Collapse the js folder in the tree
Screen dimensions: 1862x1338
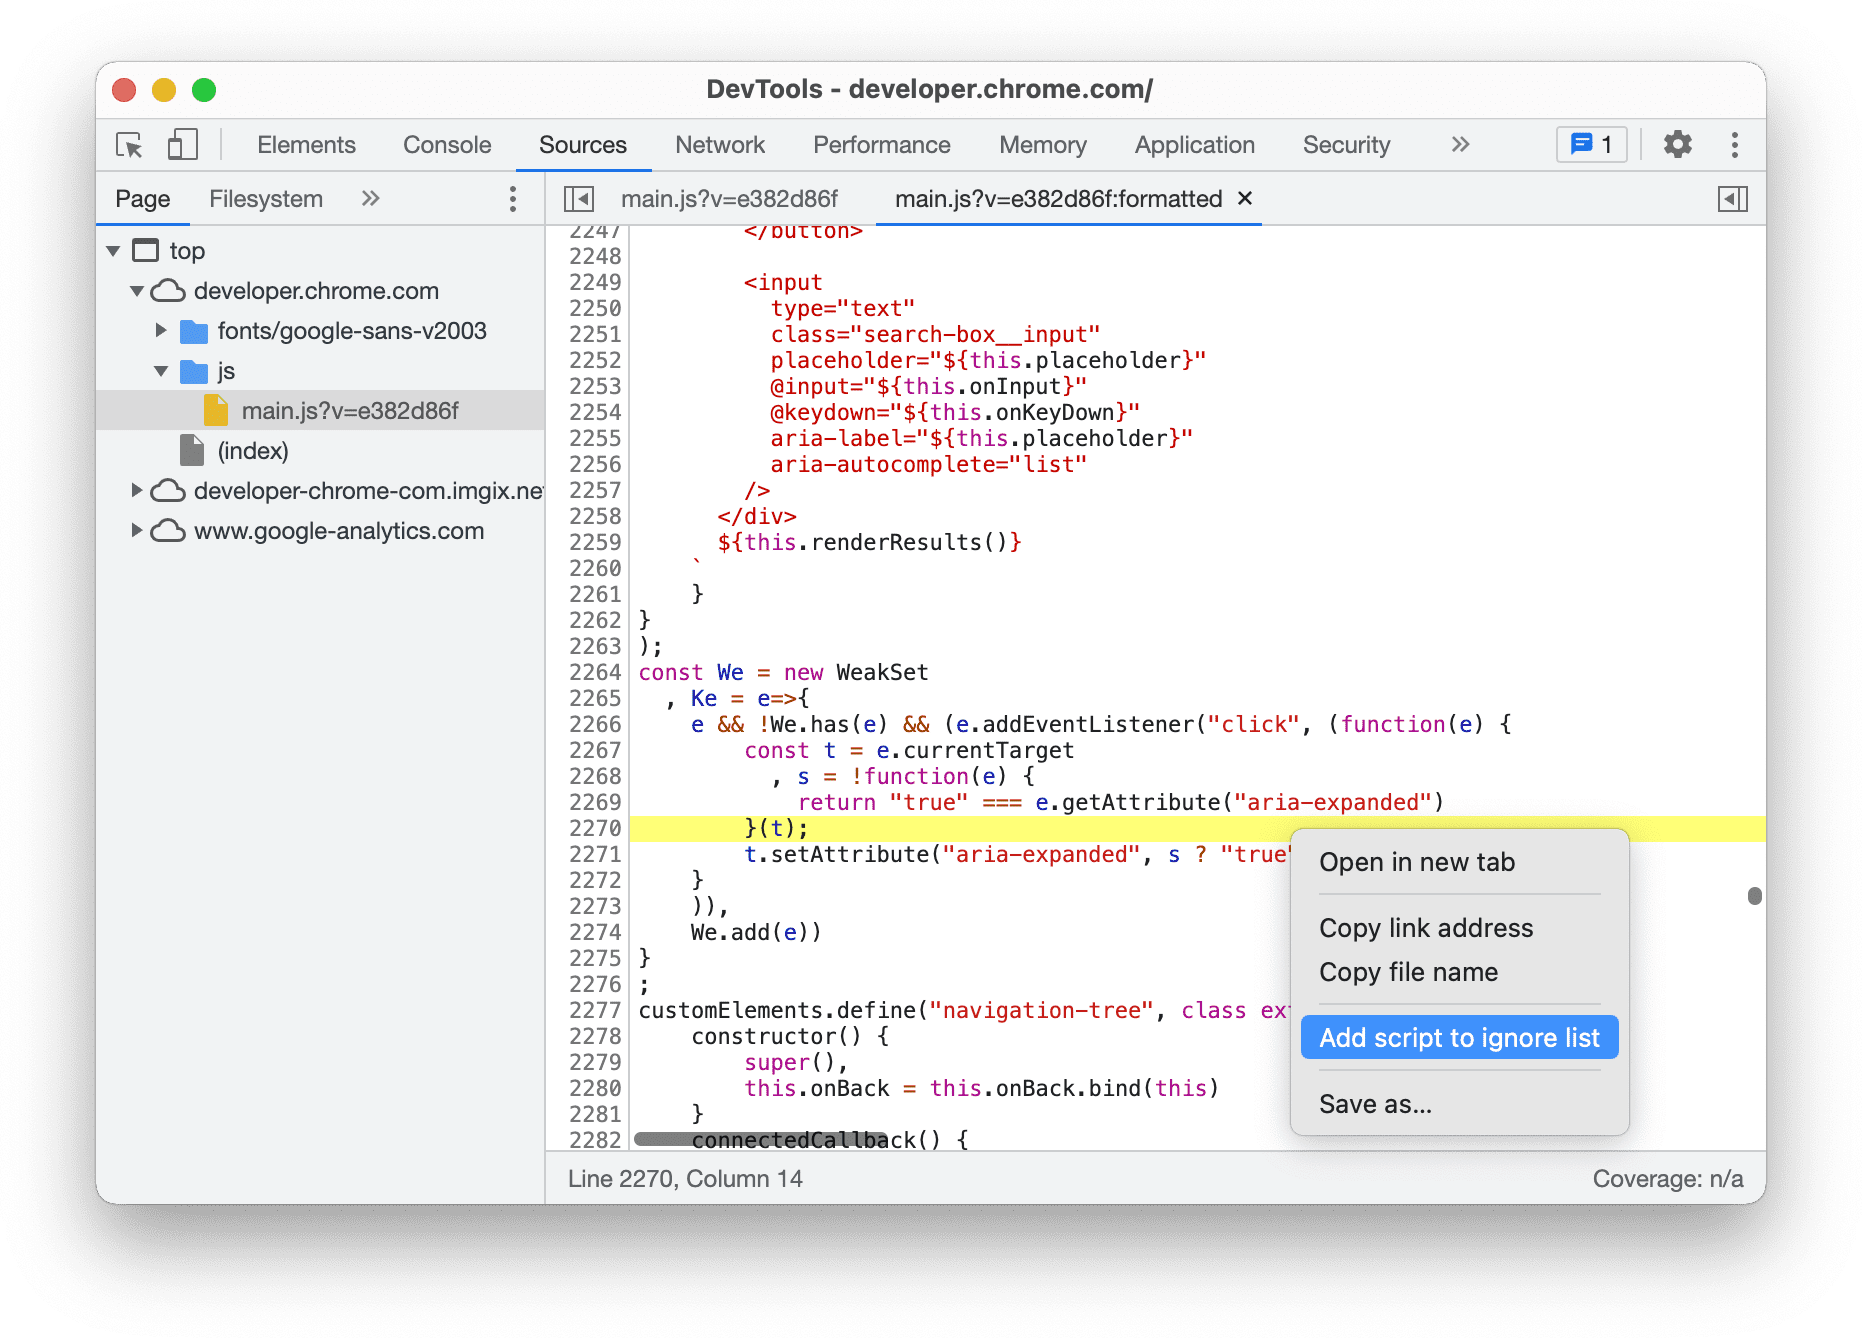[161, 371]
